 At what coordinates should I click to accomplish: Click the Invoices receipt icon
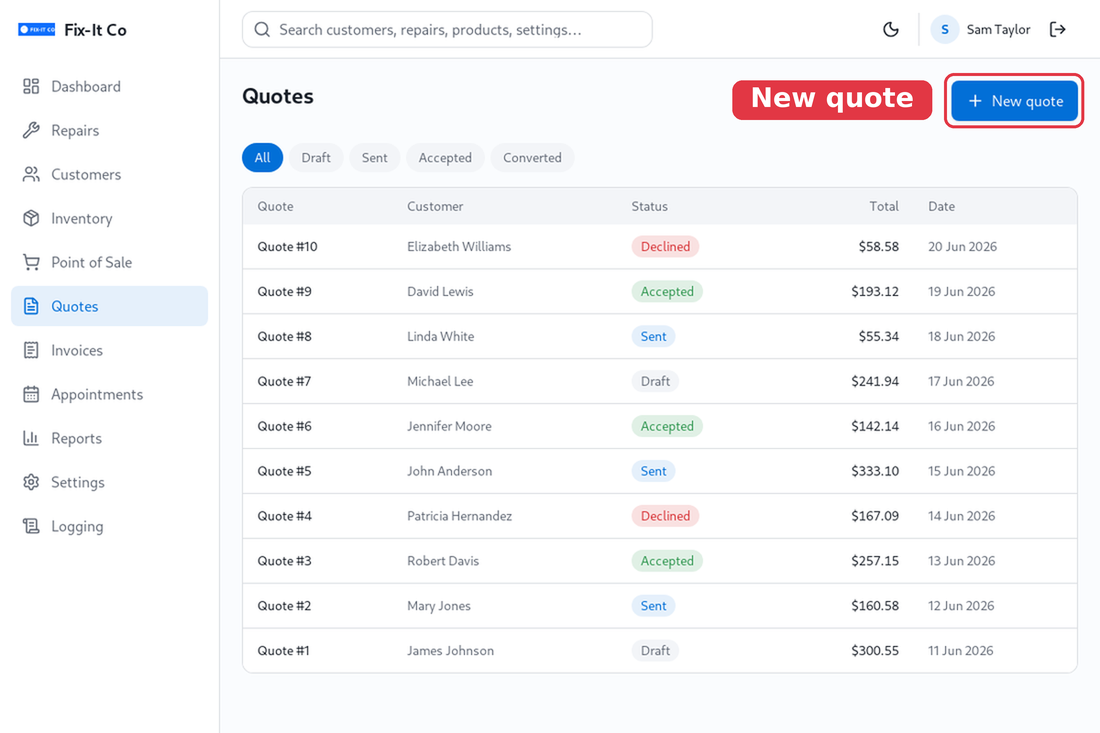(31, 350)
